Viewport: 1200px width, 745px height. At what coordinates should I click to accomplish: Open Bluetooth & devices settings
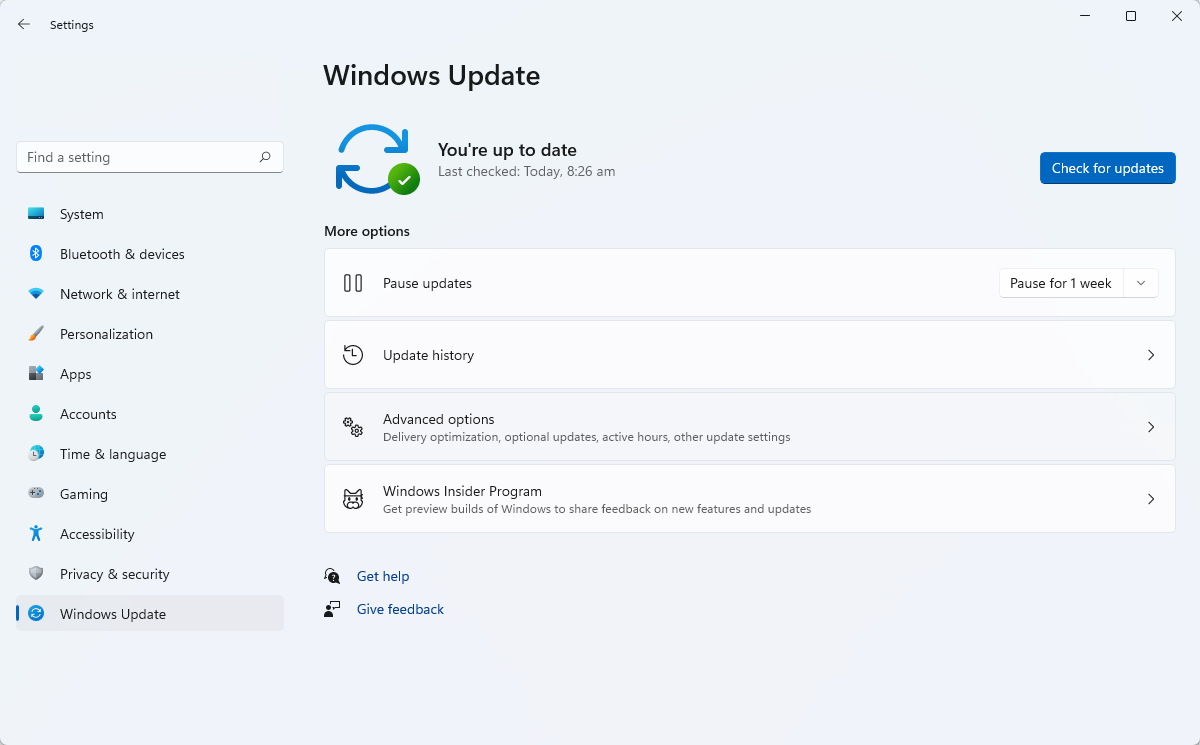click(150, 254)
